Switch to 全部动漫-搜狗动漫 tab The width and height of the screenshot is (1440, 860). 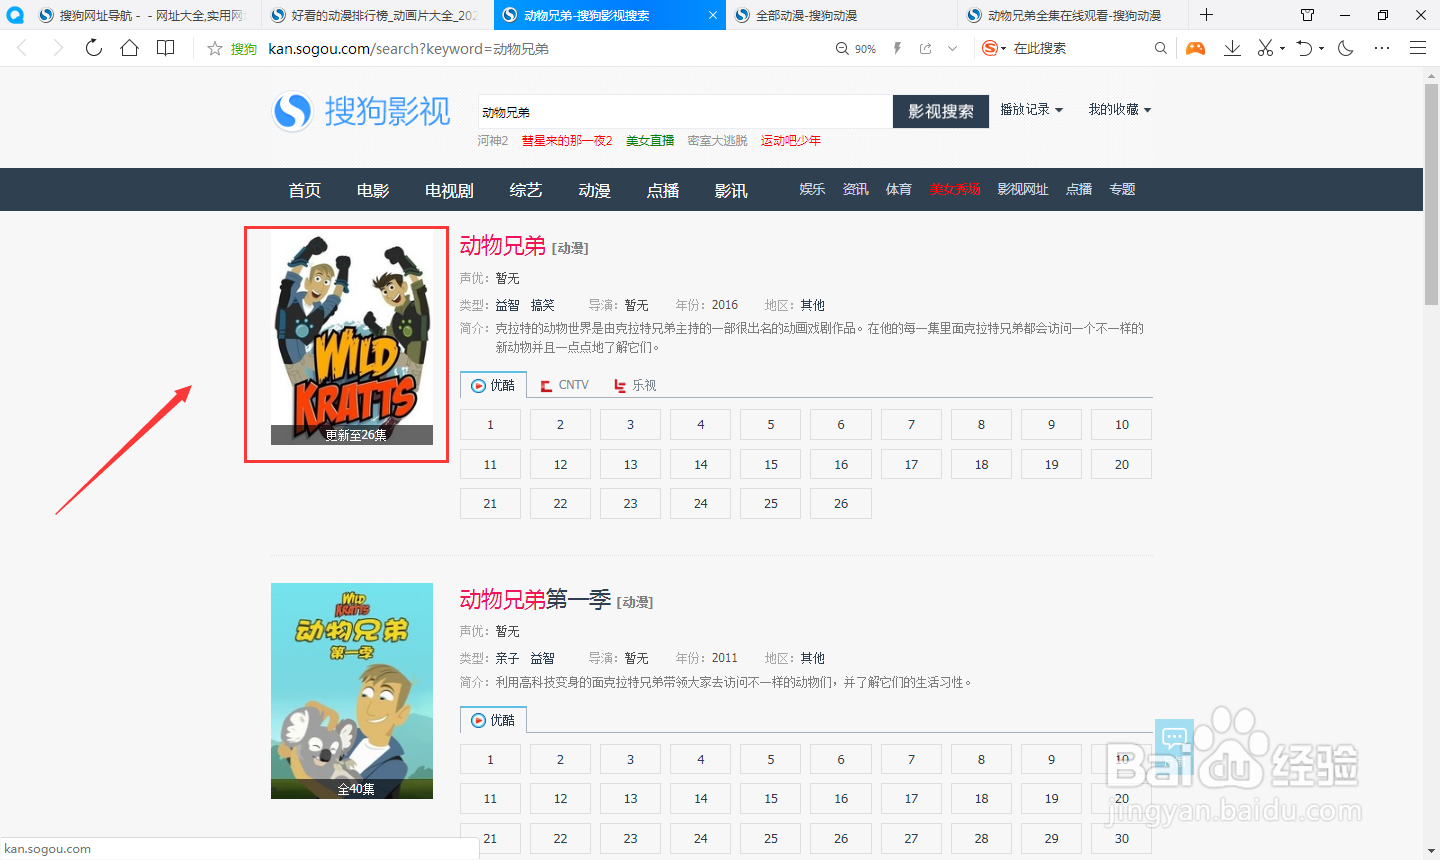click(842, 15)
